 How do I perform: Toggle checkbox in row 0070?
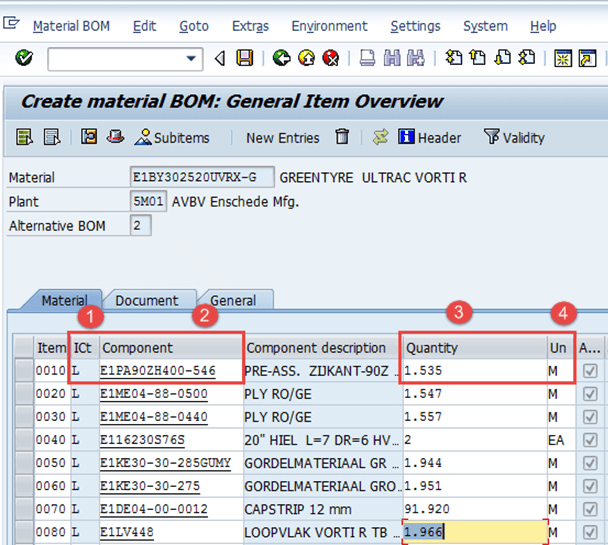(590, 510)
